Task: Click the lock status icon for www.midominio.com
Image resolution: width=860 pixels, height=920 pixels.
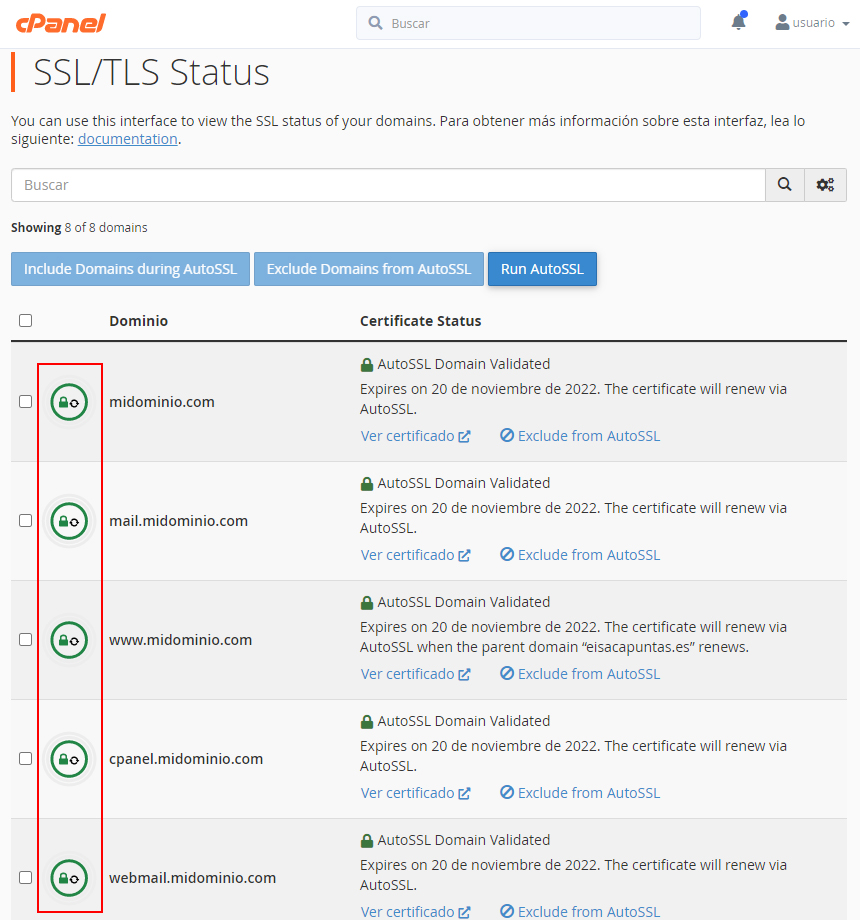Action: (x=69, y=640)
